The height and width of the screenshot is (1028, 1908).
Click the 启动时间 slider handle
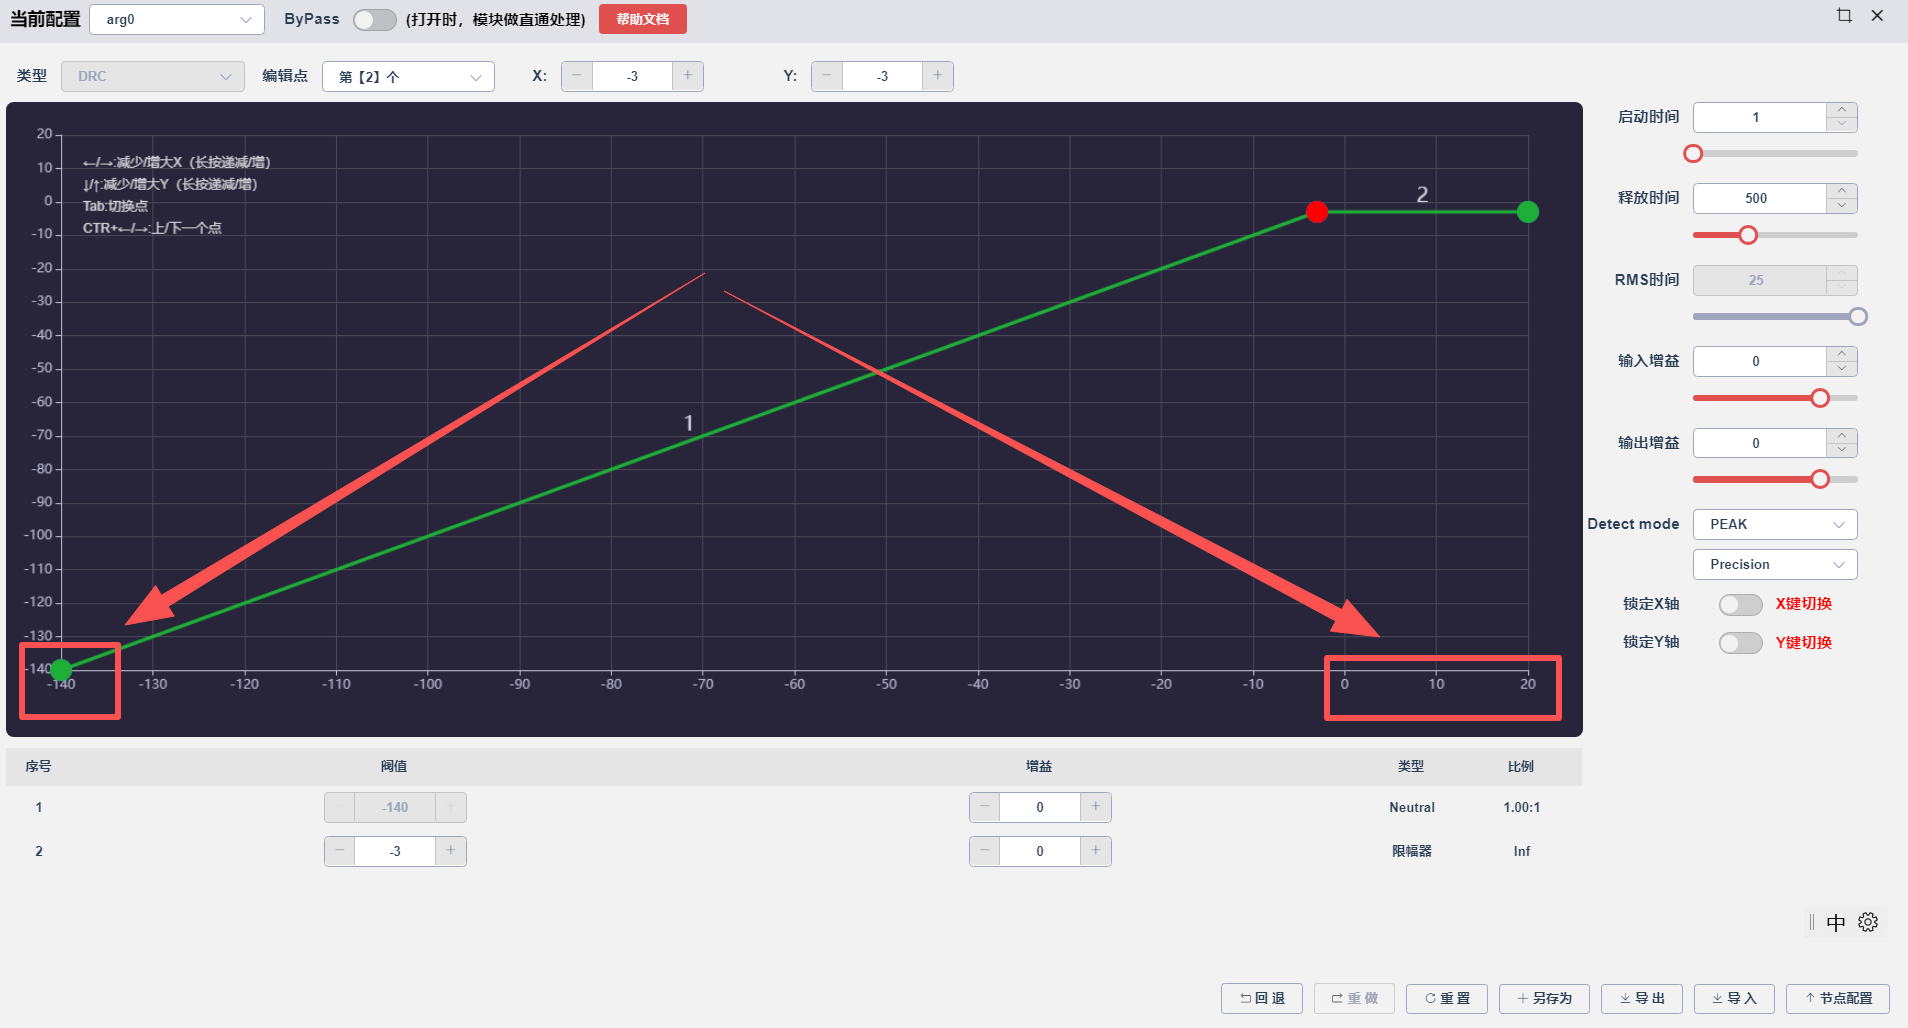pos(1693,153)
